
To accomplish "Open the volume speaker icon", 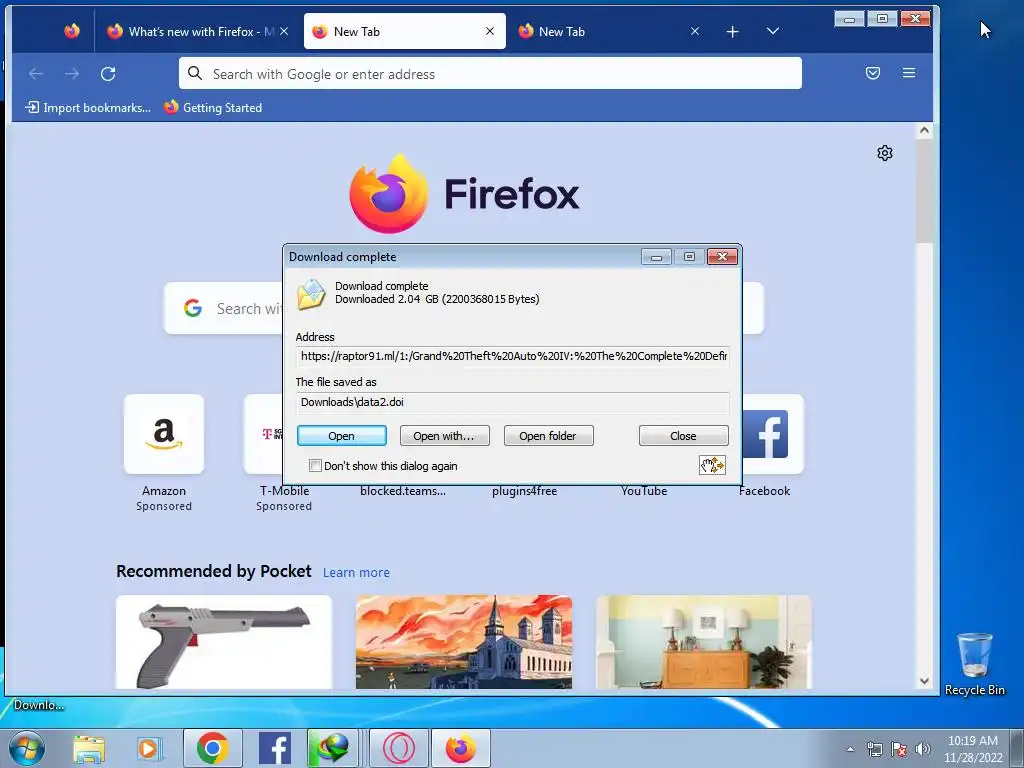I will [923, 749].
